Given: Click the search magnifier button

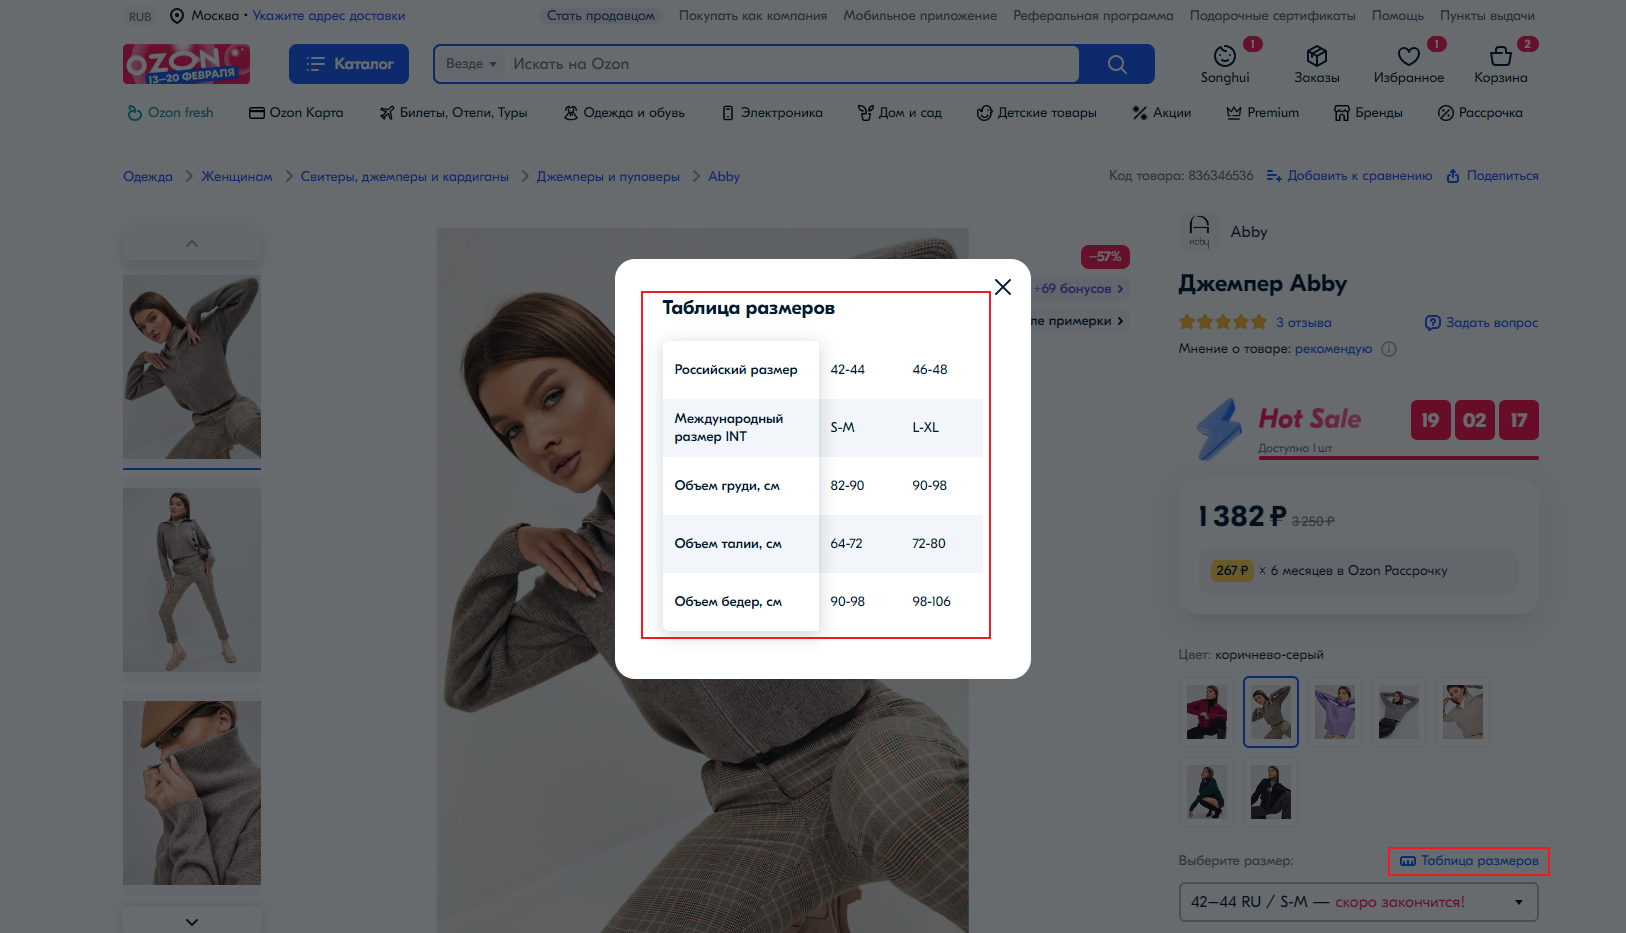Looking at the screenshot, I should pyautogui.click(x=1117, y=64).
